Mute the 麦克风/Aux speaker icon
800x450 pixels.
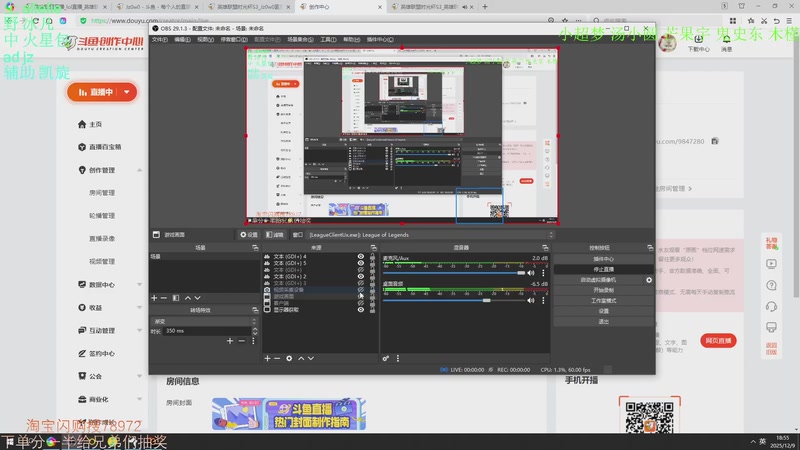tap(531, 273)
